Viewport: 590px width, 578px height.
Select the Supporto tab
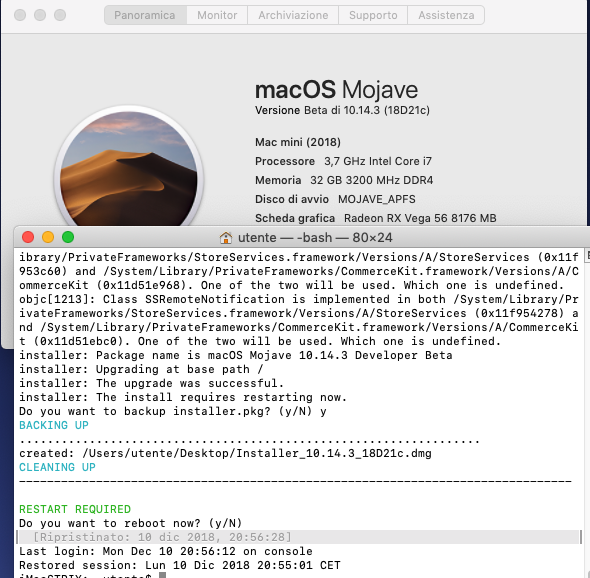coord(373,15)
